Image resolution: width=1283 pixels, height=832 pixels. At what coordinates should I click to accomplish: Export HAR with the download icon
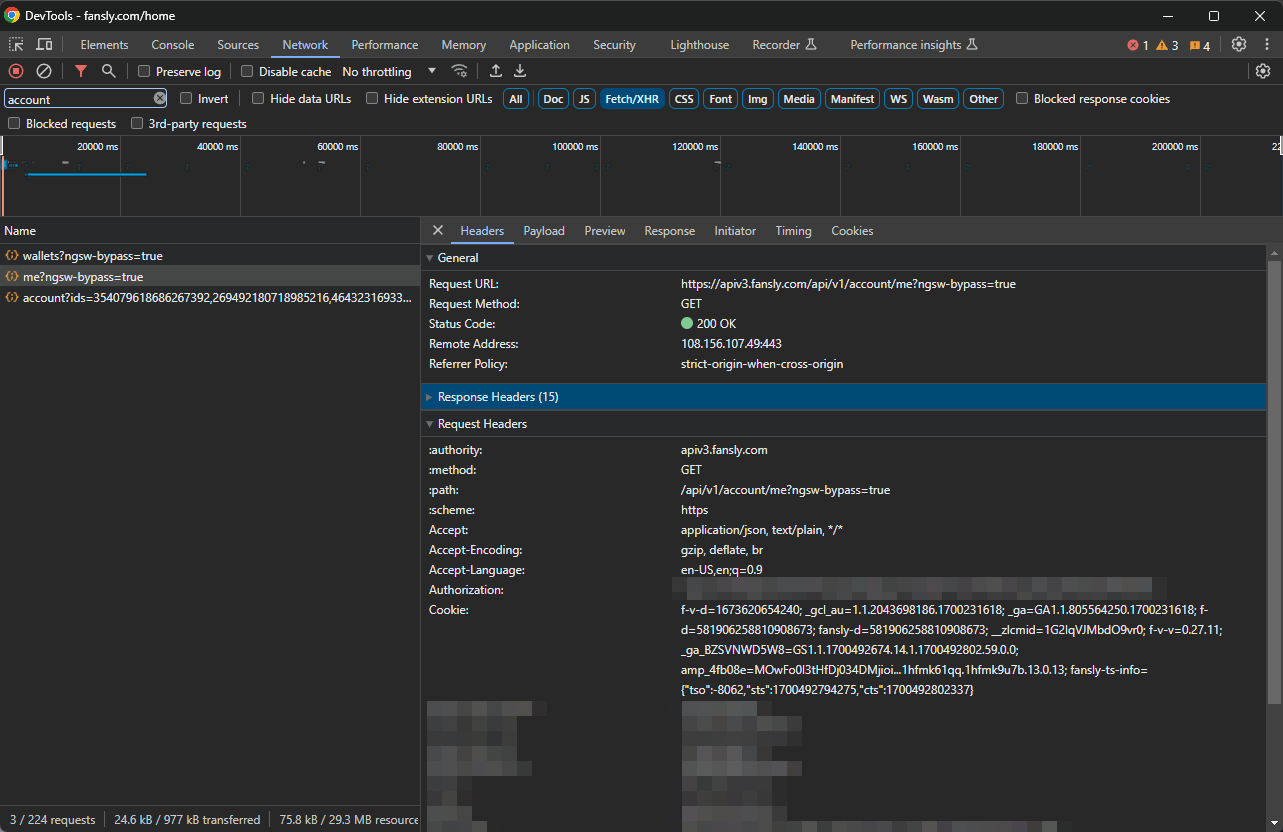point(520,71)
